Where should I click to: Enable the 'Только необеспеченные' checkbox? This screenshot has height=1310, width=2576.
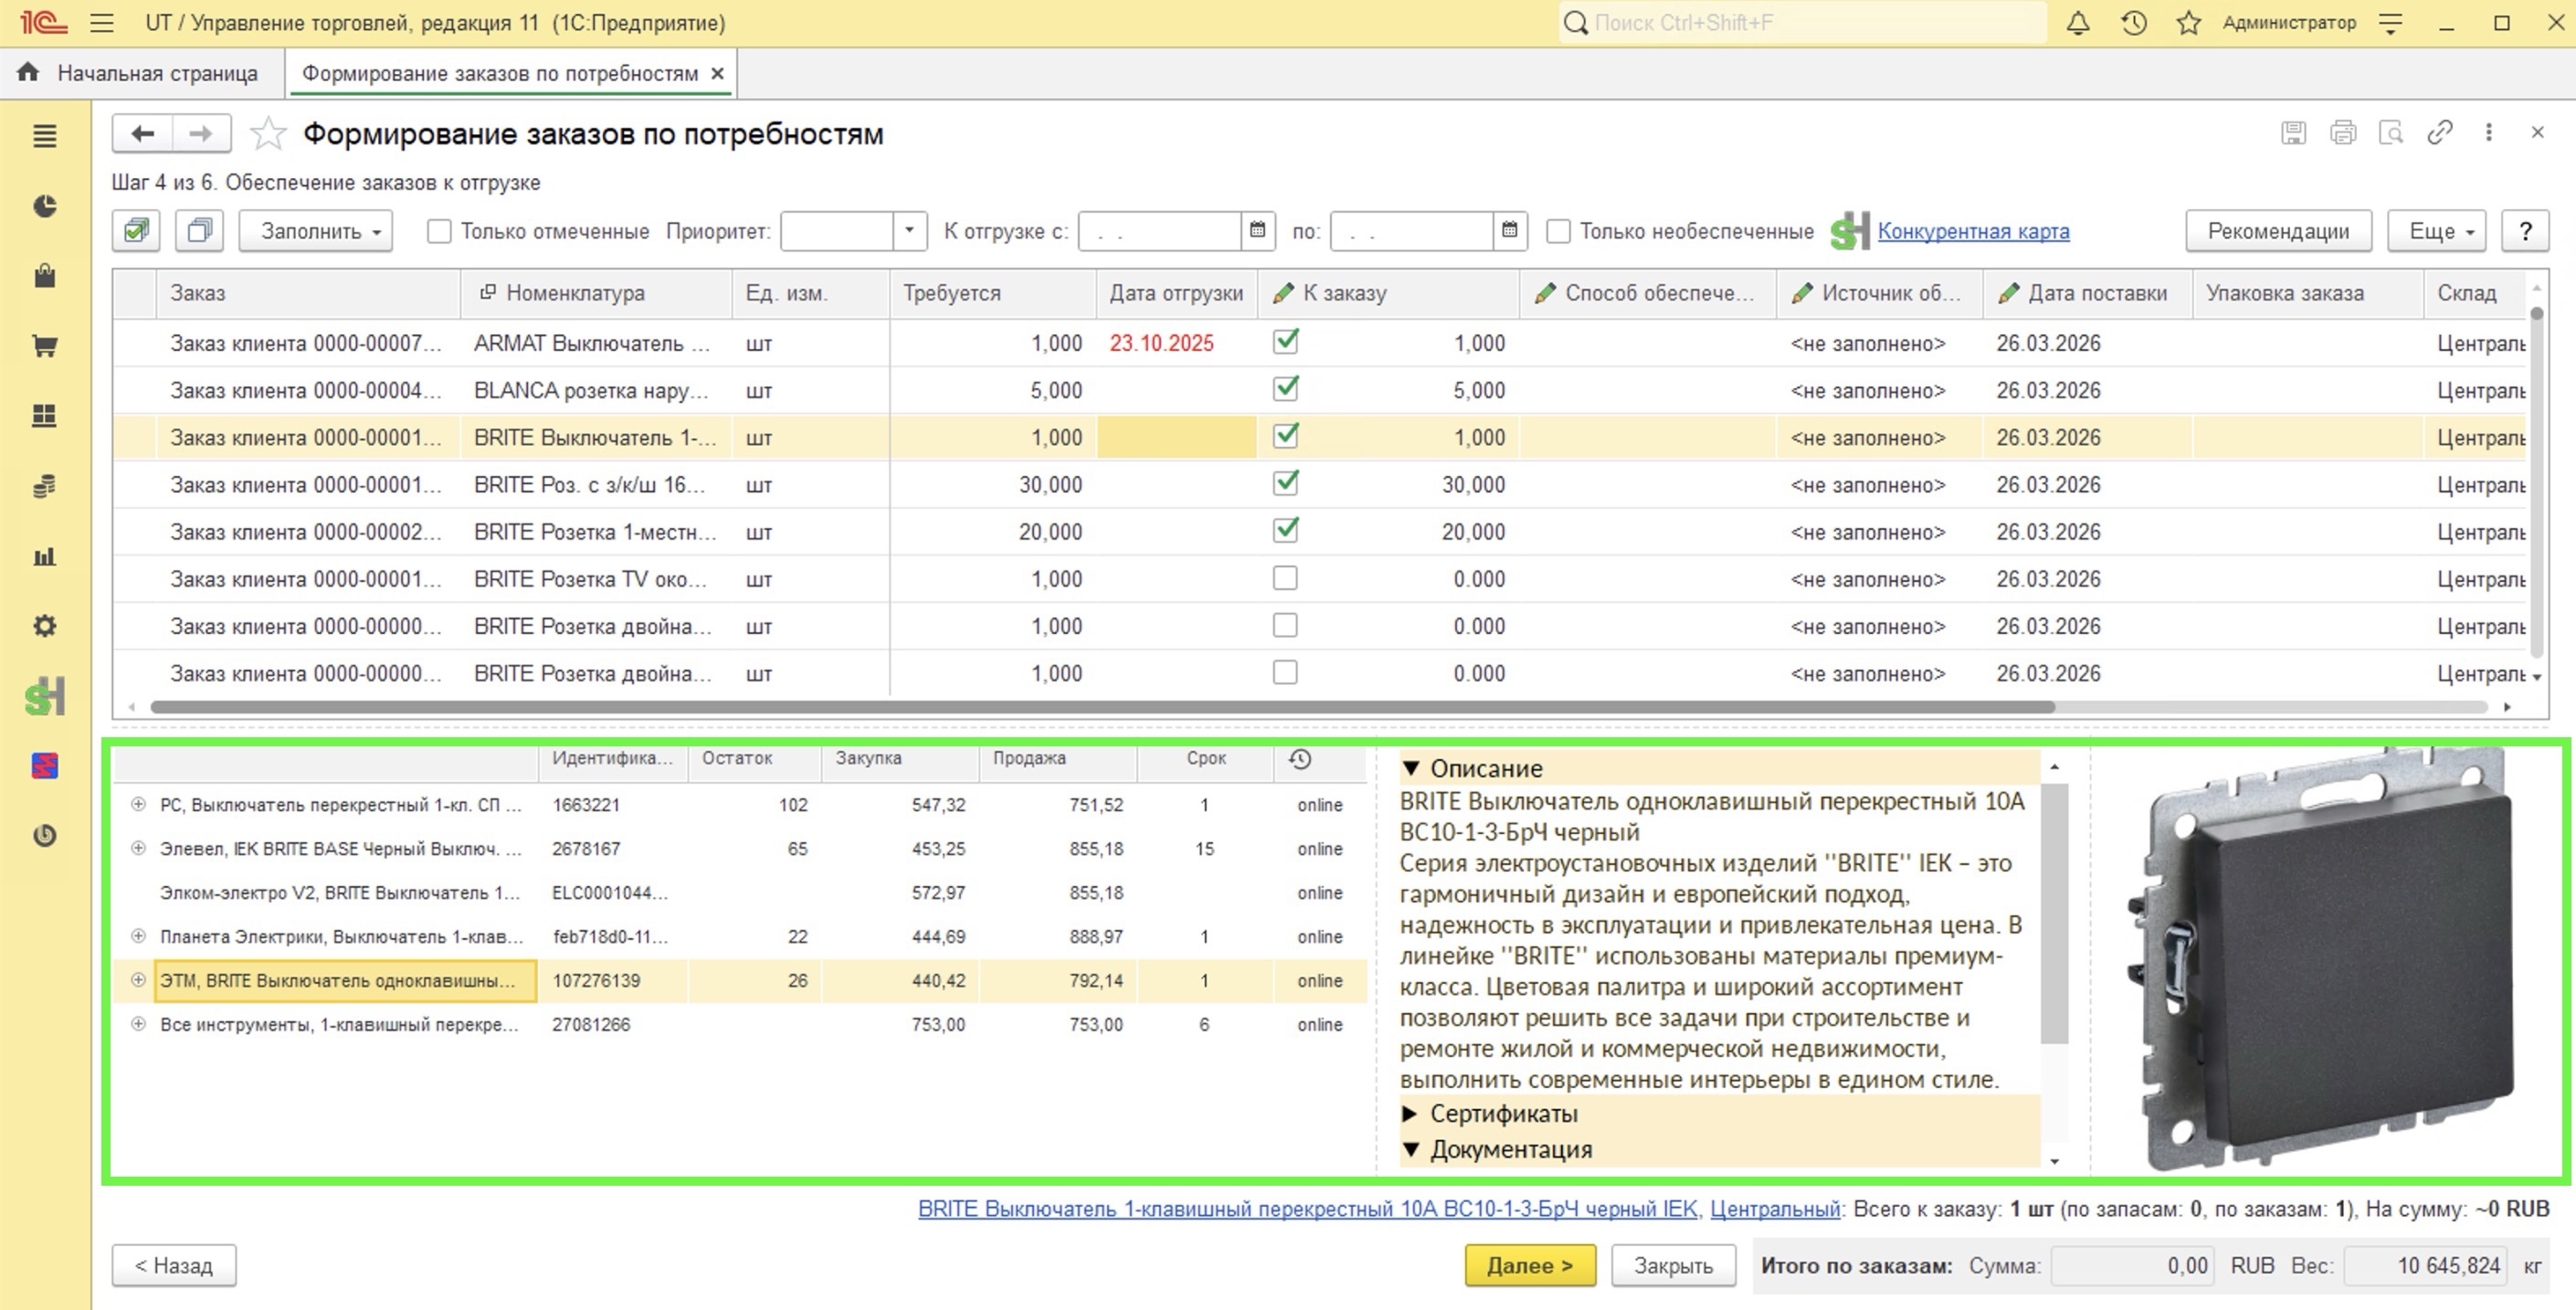tap(1558, 231)
